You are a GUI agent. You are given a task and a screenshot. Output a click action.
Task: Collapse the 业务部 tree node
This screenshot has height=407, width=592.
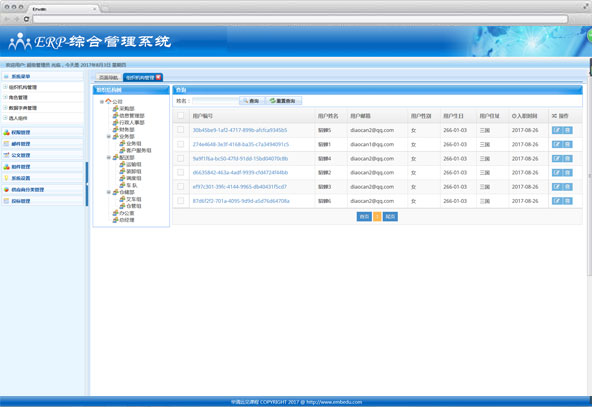pos(108,136)
